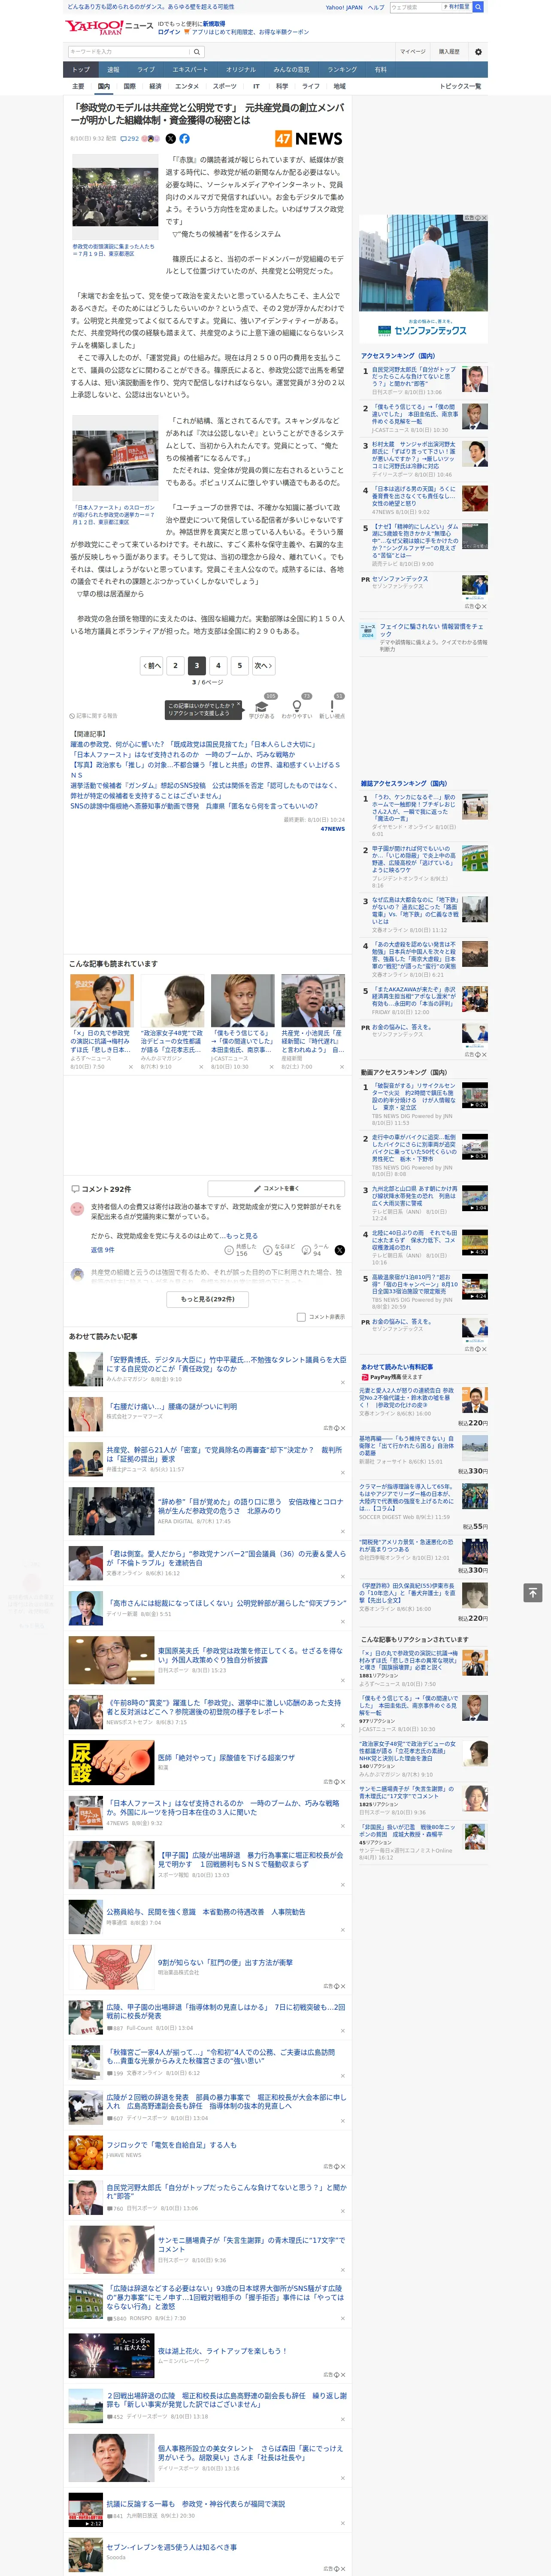Click the web search button in header
Viewport: 551px width, 2576px height.
(478, 7)
